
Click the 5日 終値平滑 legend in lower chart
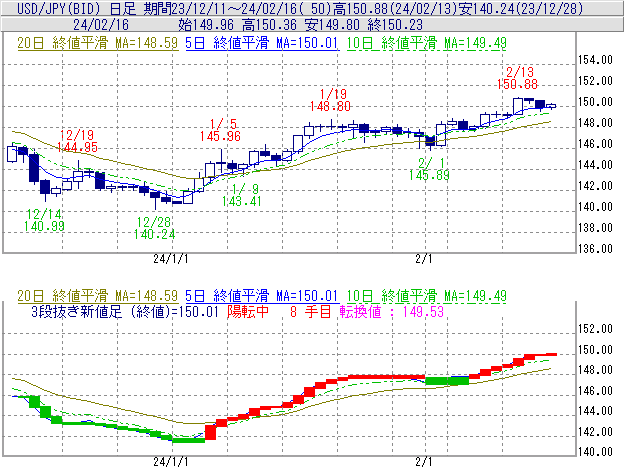[x=262, y=296]
